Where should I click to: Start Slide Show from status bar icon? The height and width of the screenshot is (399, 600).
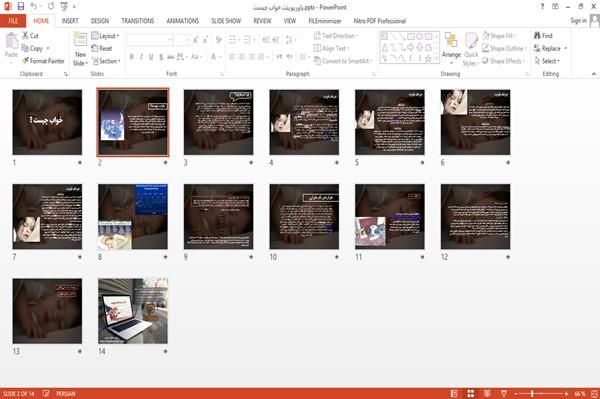[504, 393]
